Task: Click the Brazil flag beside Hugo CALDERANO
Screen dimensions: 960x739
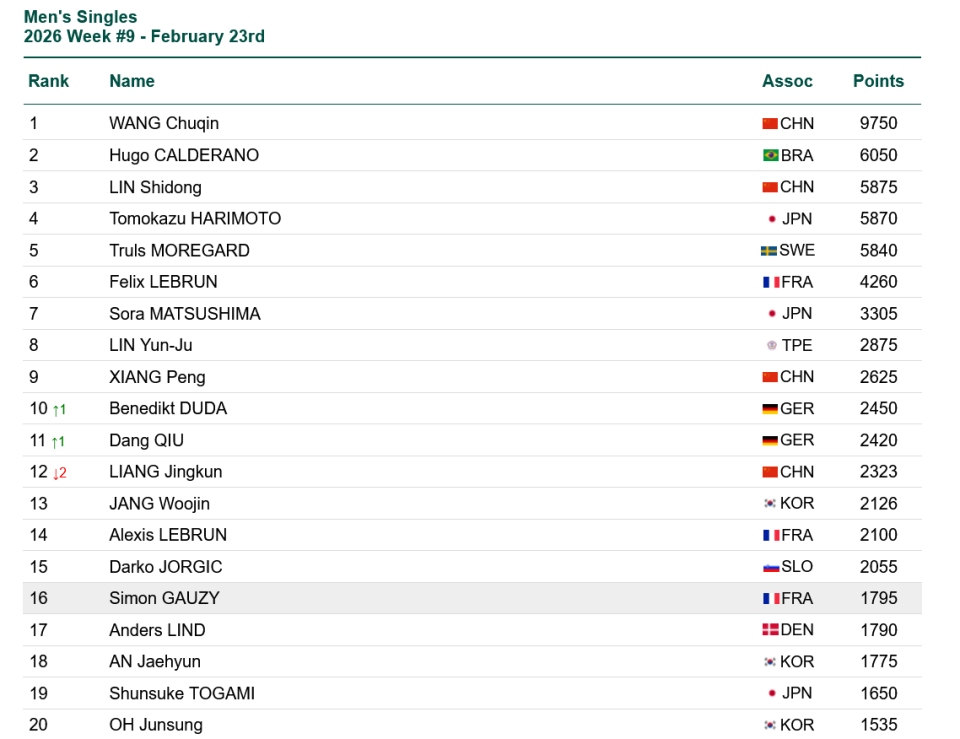Action: pyautogui.click(x=770, y=155)
